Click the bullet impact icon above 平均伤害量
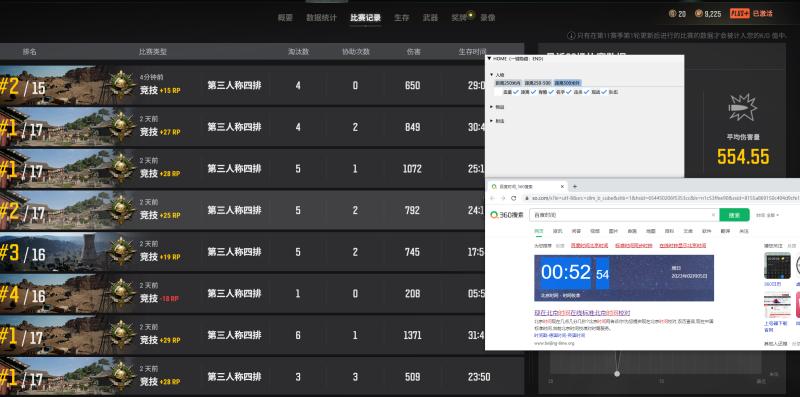The height and width of the screenshot is (397, 800). point(743,107)
